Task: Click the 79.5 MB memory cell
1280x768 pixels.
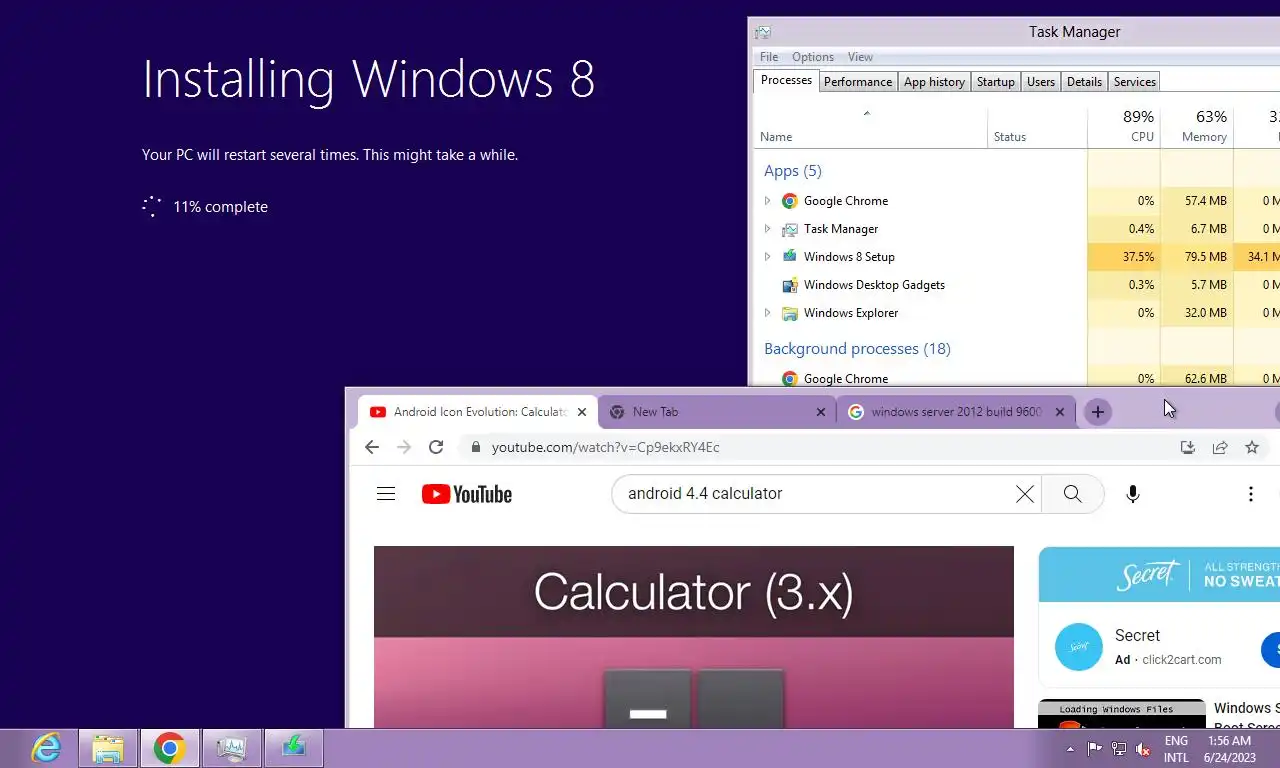Action: coord(1197,257)
